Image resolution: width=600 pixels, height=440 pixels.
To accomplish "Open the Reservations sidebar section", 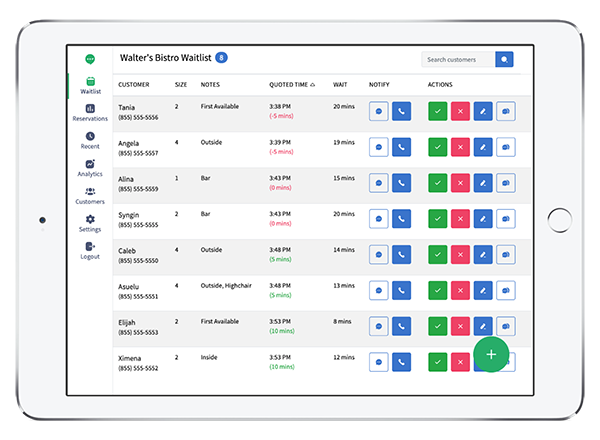I will tap(90, 113).
